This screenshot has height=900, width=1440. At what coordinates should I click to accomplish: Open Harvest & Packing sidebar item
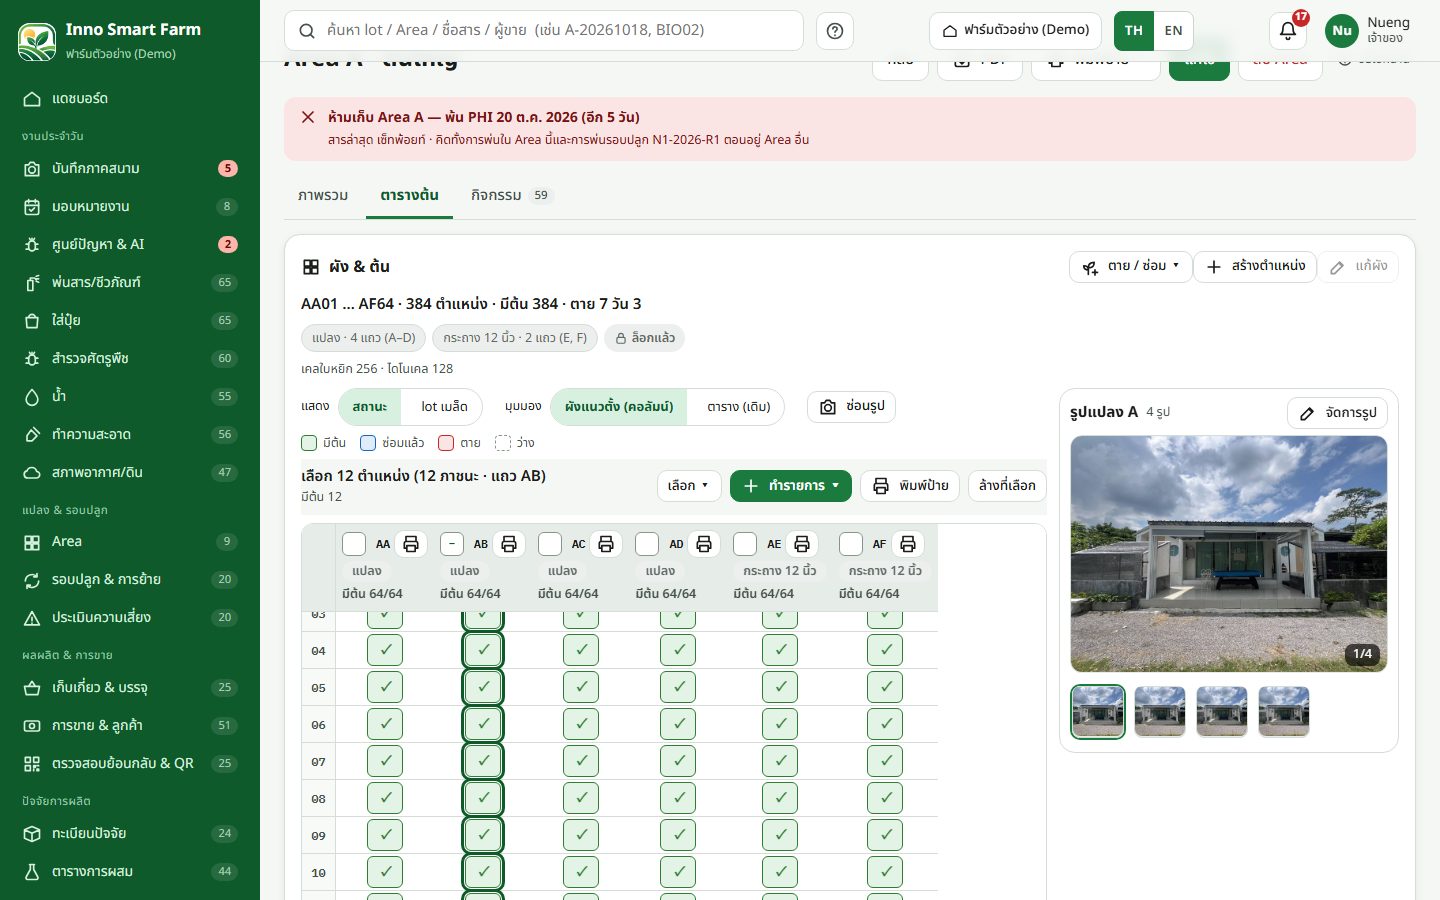[130, 687]
